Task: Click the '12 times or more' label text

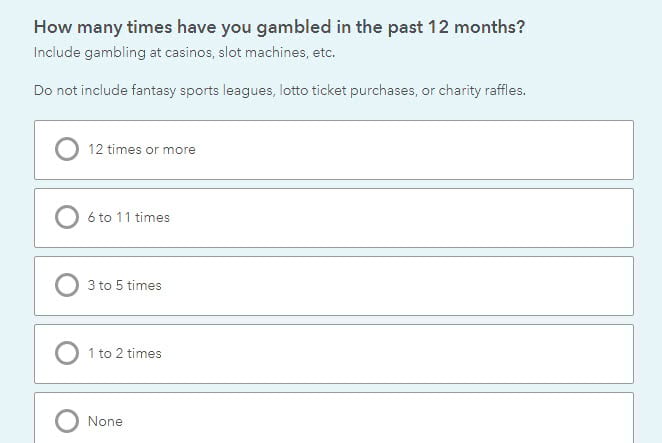Action: [x=141, y=150]
